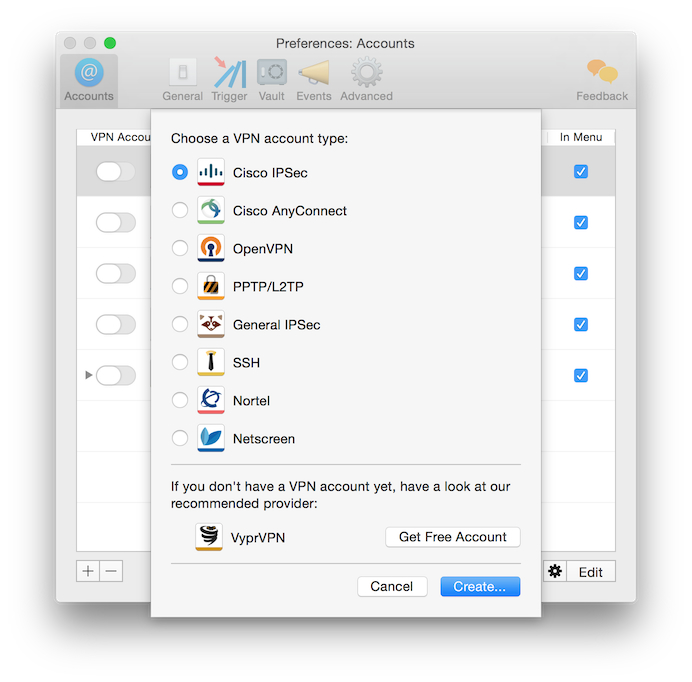Click the Netscreen leaf icon

211,439
